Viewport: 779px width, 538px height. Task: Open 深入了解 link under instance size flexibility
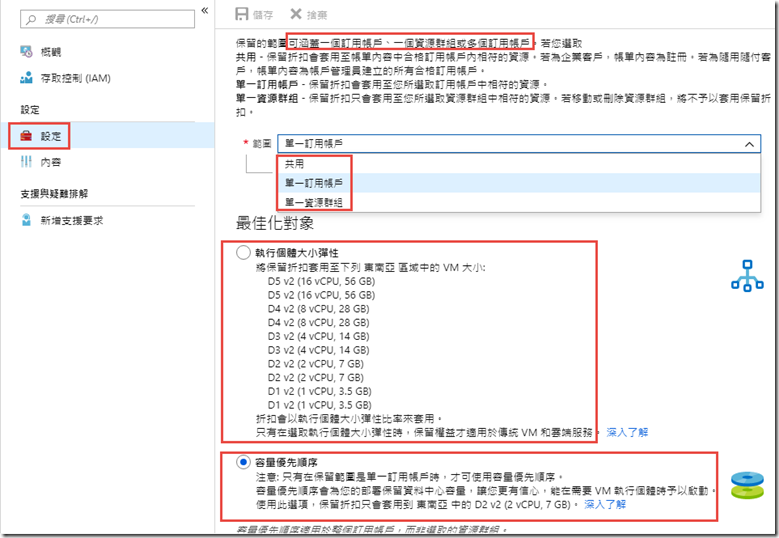click(x=627, y=432)
